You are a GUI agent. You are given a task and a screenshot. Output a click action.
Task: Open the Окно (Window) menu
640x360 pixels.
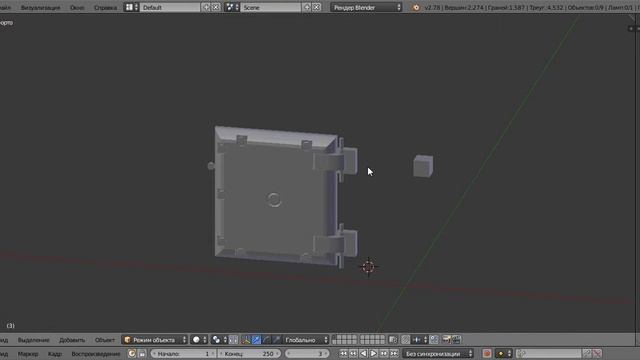click(x=77, y=7)
